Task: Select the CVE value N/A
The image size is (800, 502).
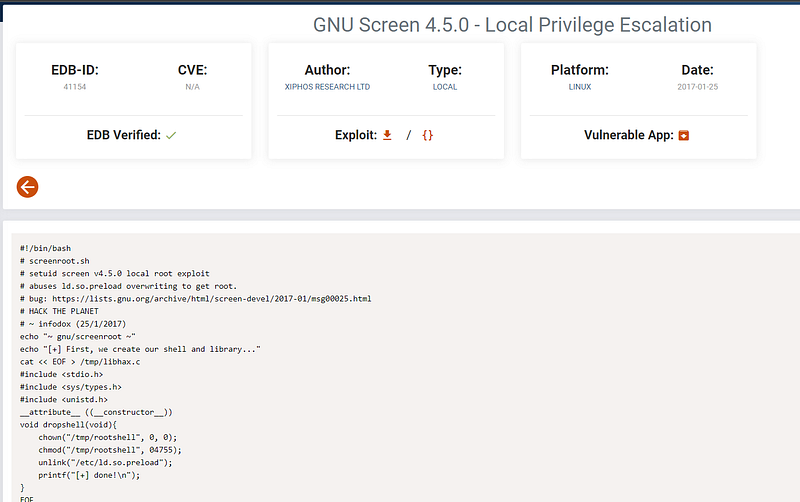Action: click(x=192, y=87)
